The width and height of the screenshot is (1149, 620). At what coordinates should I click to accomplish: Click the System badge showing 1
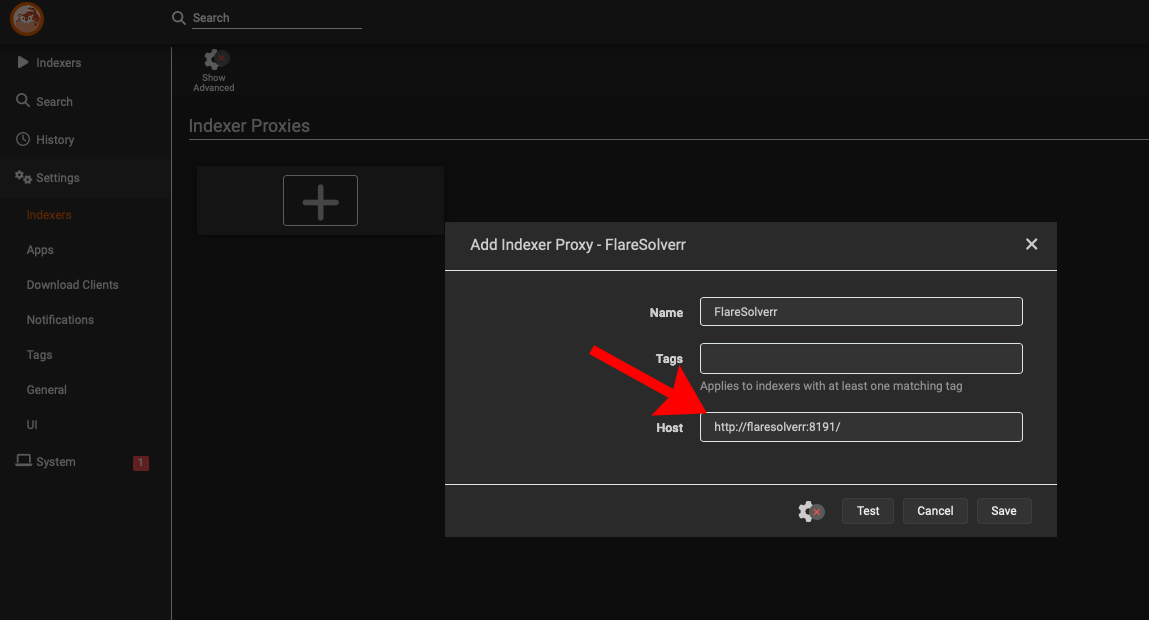pyautogui.click(x=141, y=463)
